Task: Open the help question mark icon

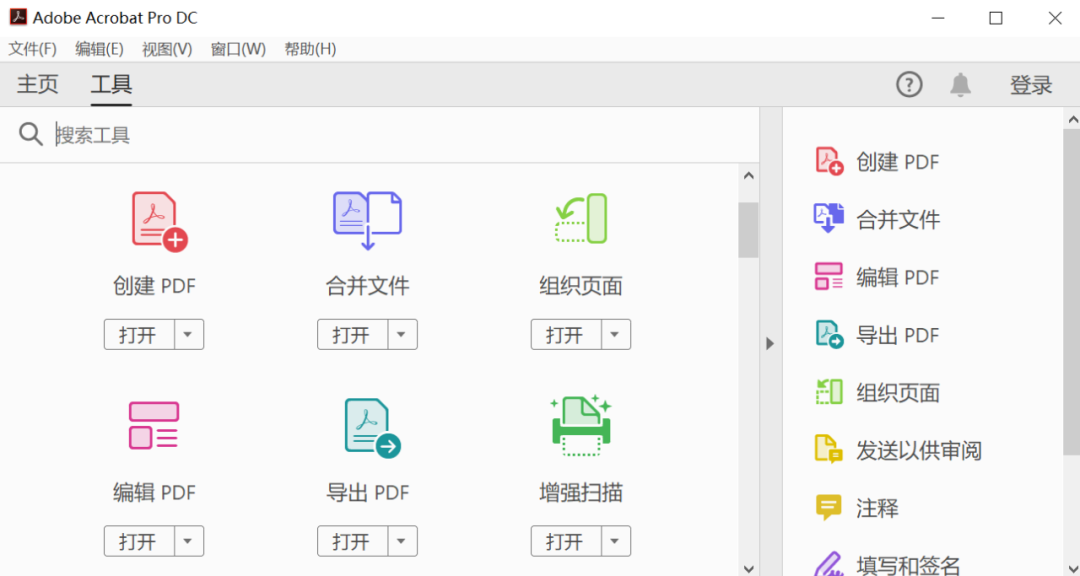Action: click(x=909, y=85)
